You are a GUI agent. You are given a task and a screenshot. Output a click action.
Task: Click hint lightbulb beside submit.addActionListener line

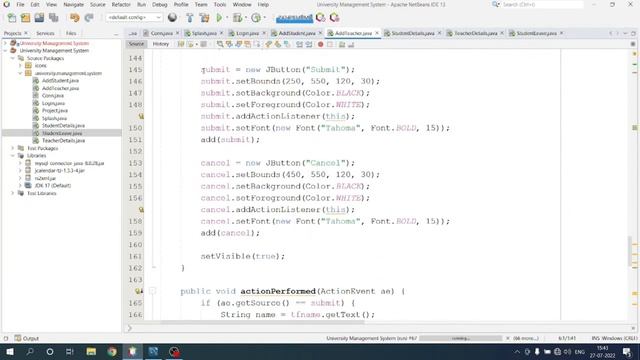point(141,116)
